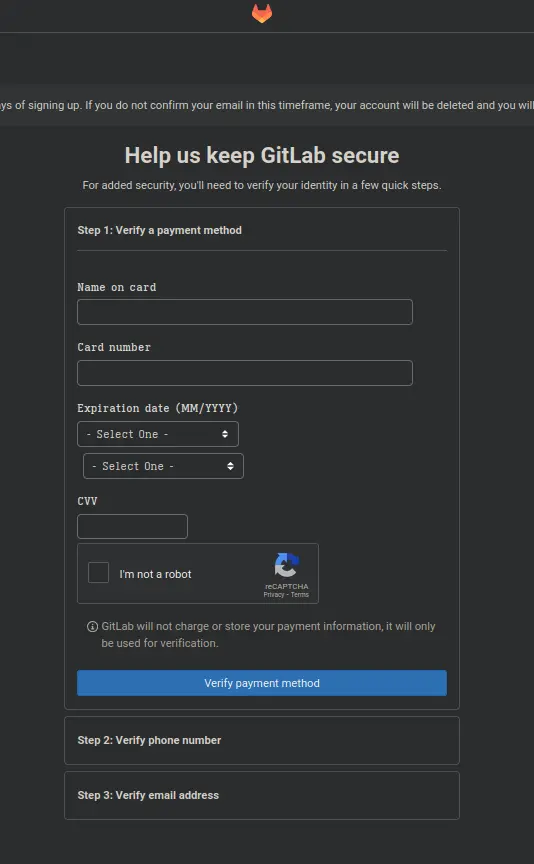
Task: Open the reCAPTCHA Terms link
Action: [x=300, y=595]
